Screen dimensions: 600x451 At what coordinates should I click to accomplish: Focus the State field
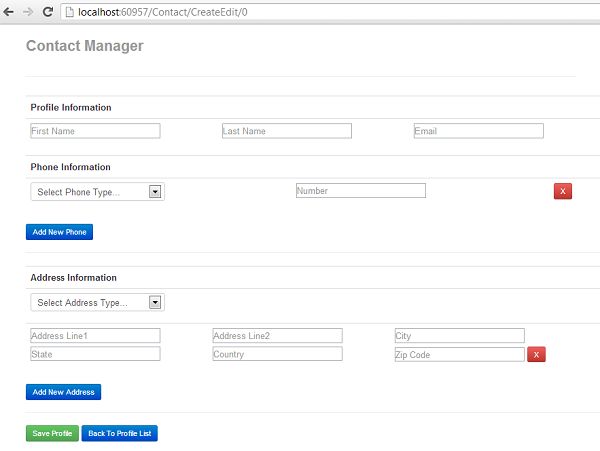click(95, 354)
